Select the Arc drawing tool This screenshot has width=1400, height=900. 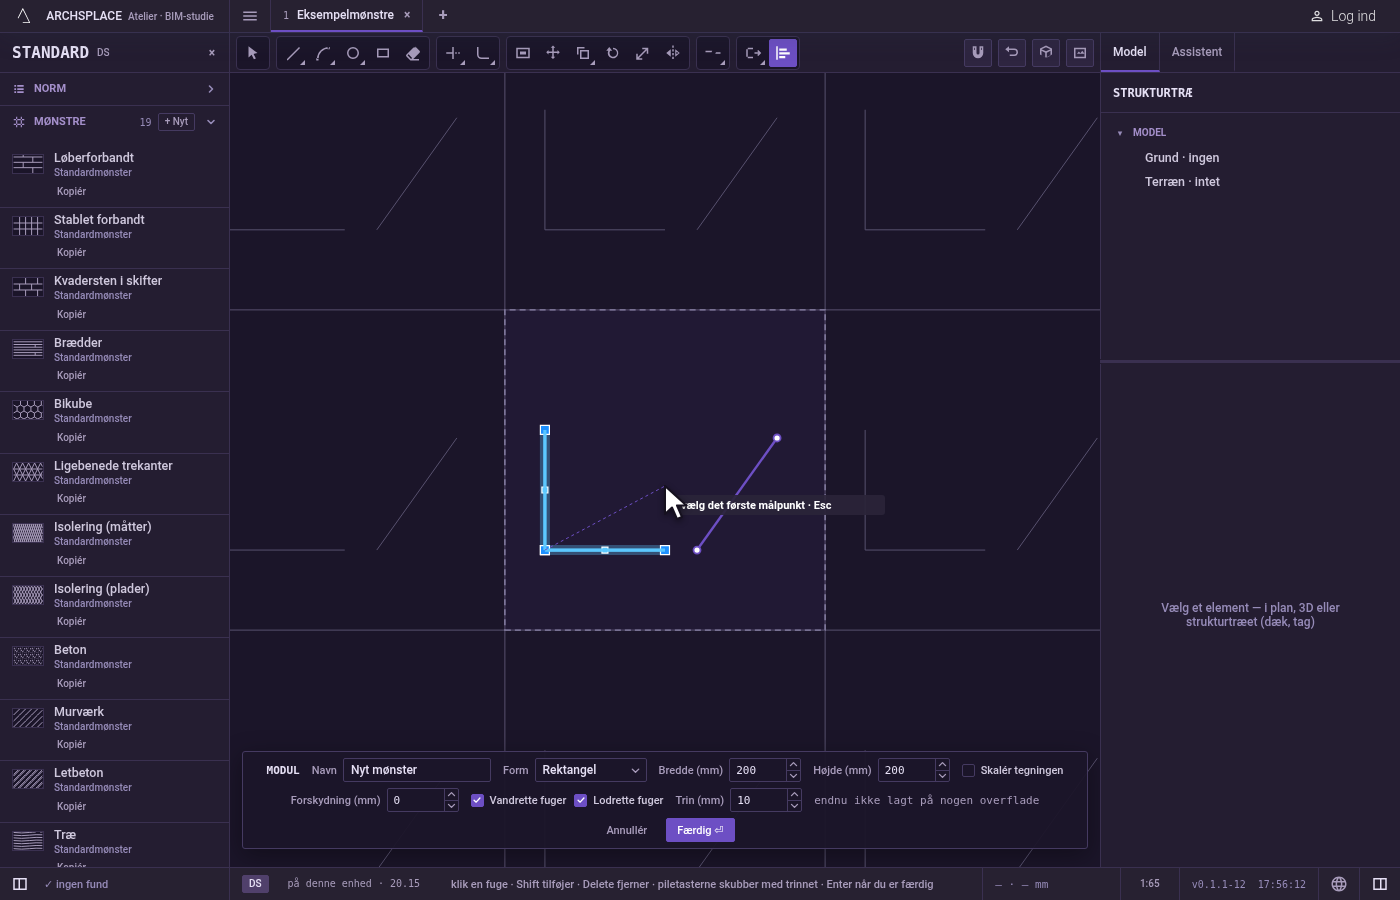pyautogui.click(x=323, y=53)
